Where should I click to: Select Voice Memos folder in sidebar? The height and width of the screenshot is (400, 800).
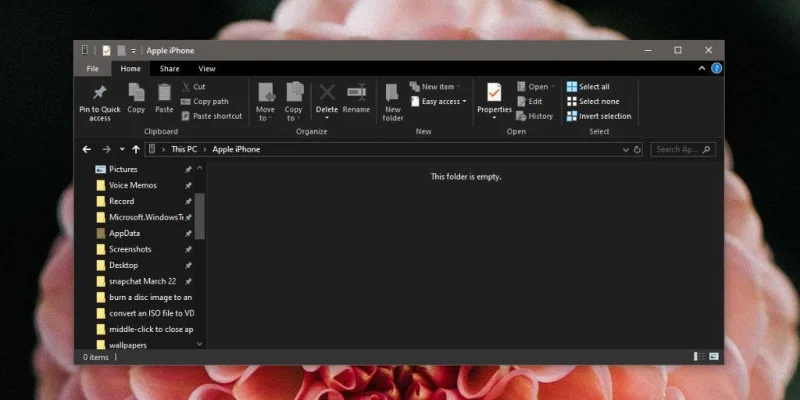pyautogui.click(x=132, y=185)
